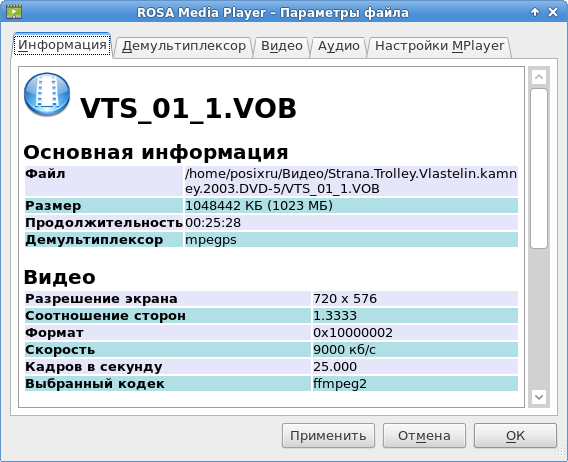
Task: Go to the Настройки MPlayer tab
Action: [439, 46]
